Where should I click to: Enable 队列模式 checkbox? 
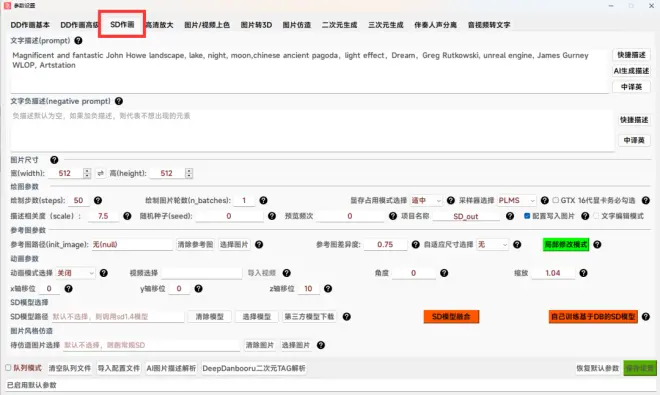[8, 368]
